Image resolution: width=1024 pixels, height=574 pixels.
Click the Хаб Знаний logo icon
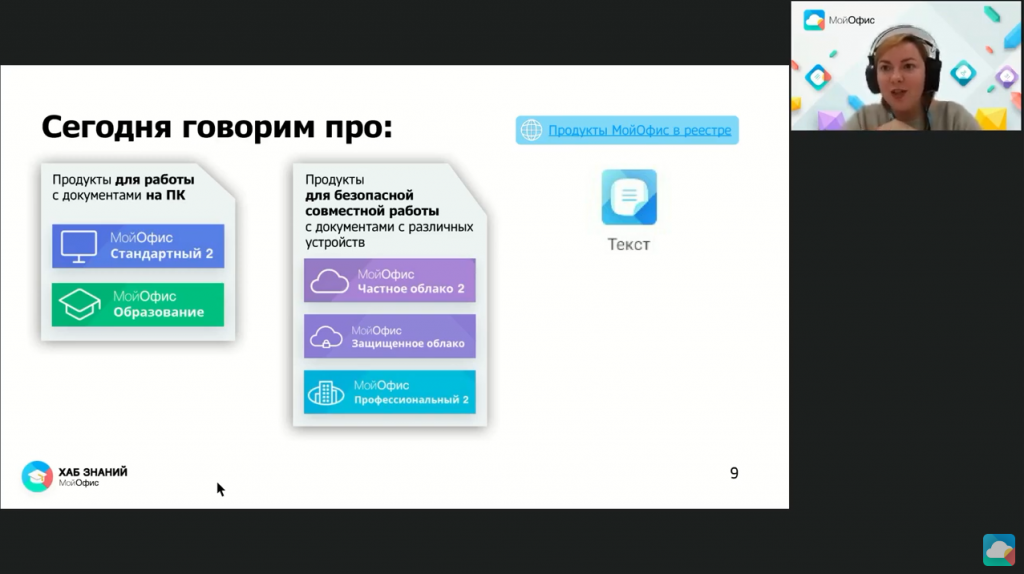point(37,476)
